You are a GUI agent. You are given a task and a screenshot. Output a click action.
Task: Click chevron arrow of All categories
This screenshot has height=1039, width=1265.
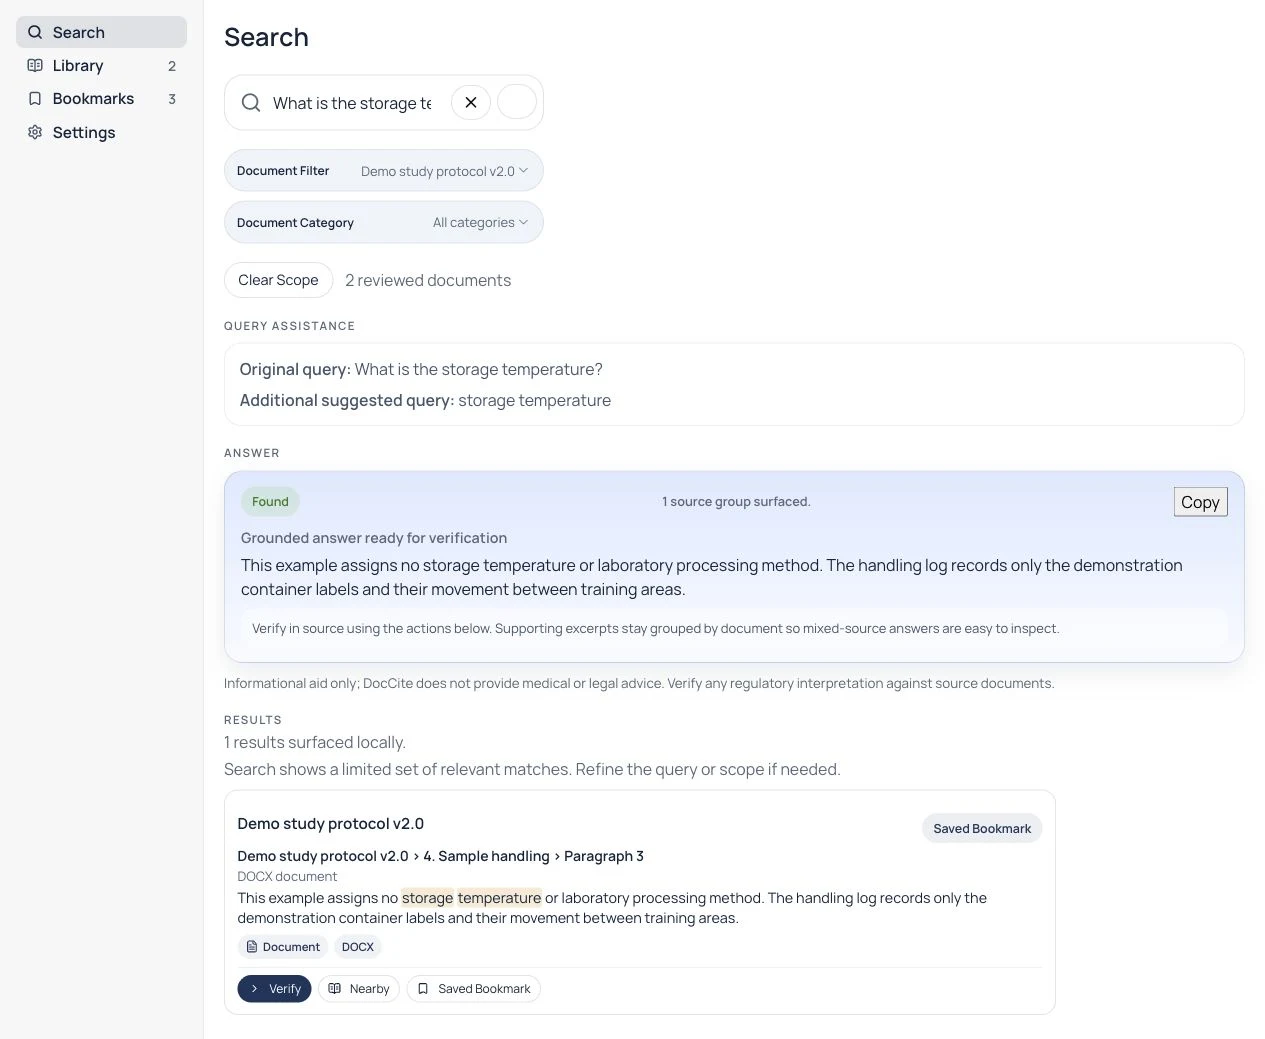pos(523,222)
